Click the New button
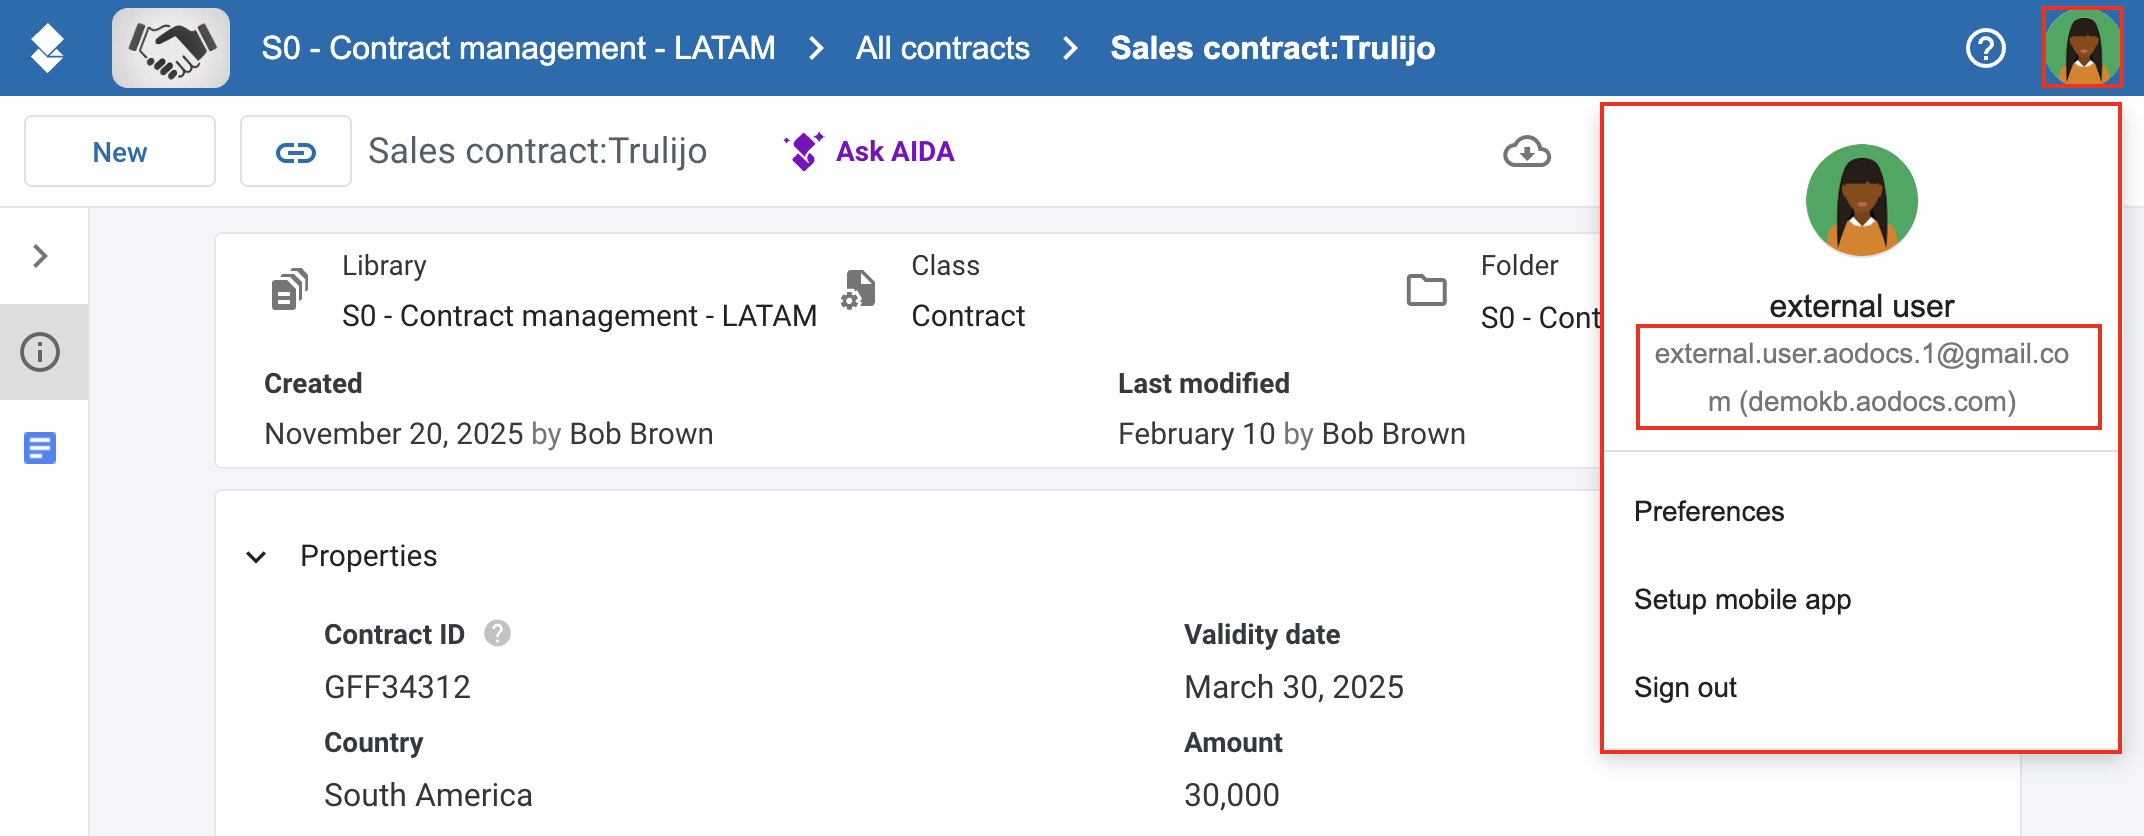The height and width of the screenshot is (836, 2144). (x=120, y=152)
